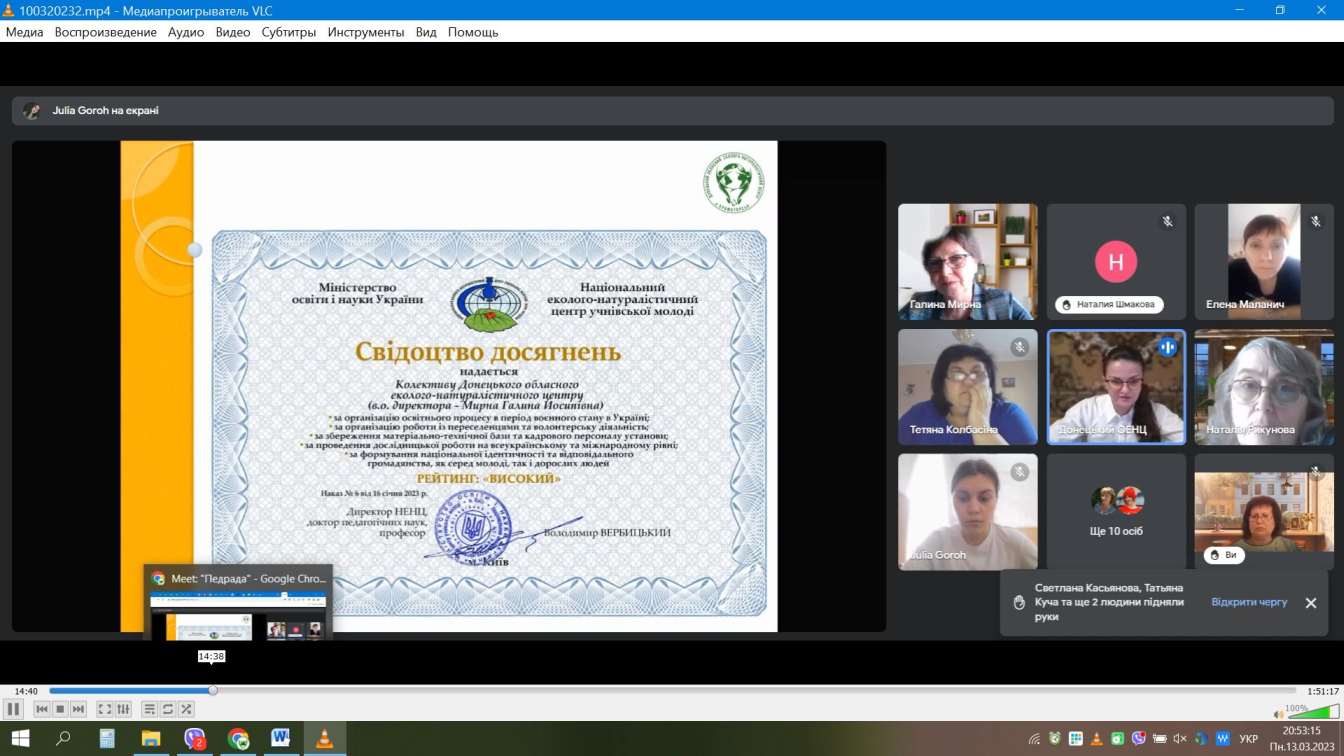
Task: Open the Медиа menu
Action: pyautogui.click(x=25, y=32)
